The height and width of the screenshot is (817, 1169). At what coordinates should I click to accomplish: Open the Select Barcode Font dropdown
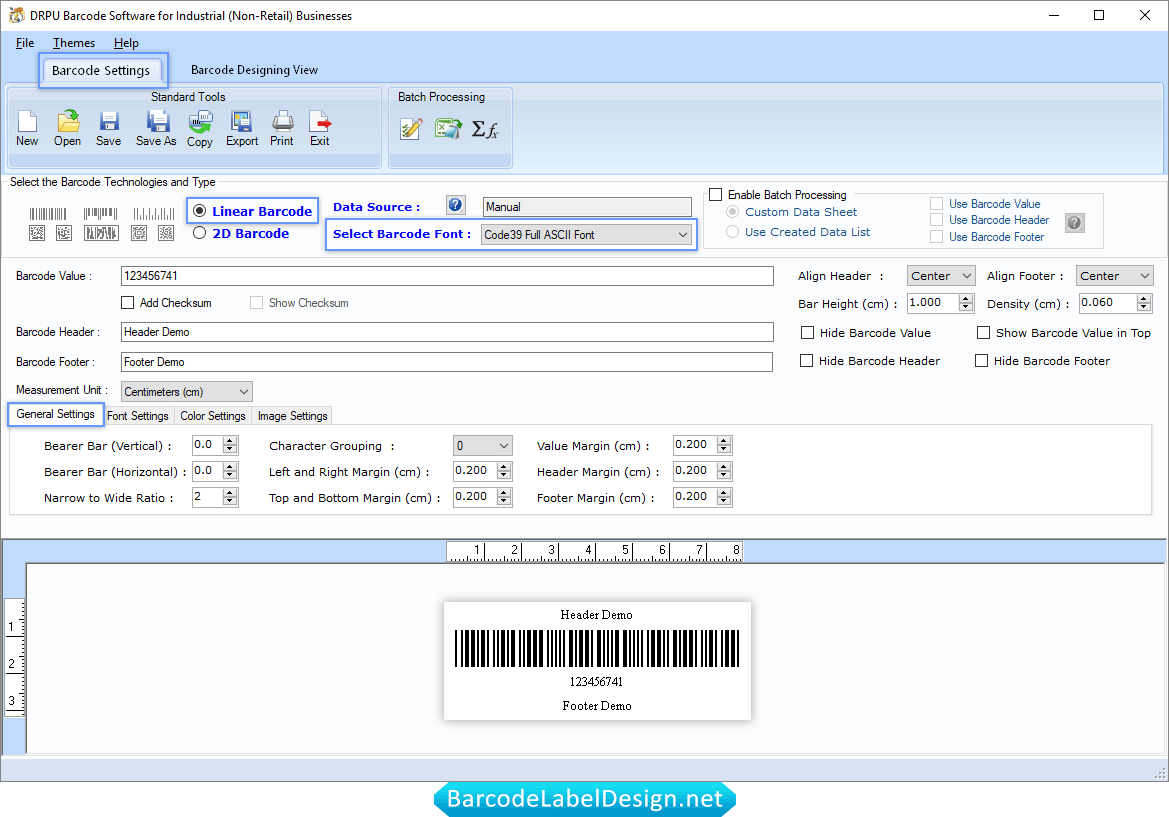(x=586, y=235)
